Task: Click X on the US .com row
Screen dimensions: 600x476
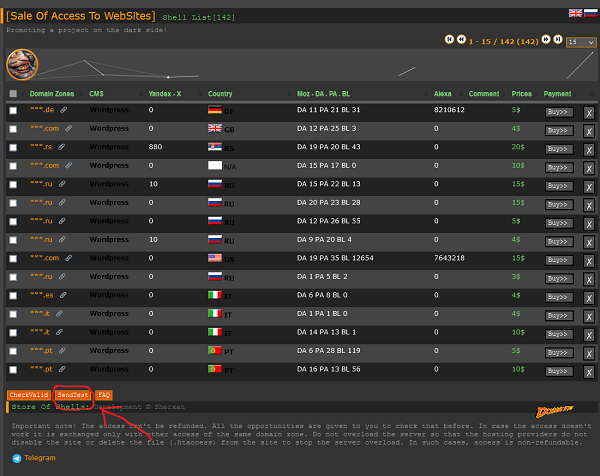Action: (589, 261)
